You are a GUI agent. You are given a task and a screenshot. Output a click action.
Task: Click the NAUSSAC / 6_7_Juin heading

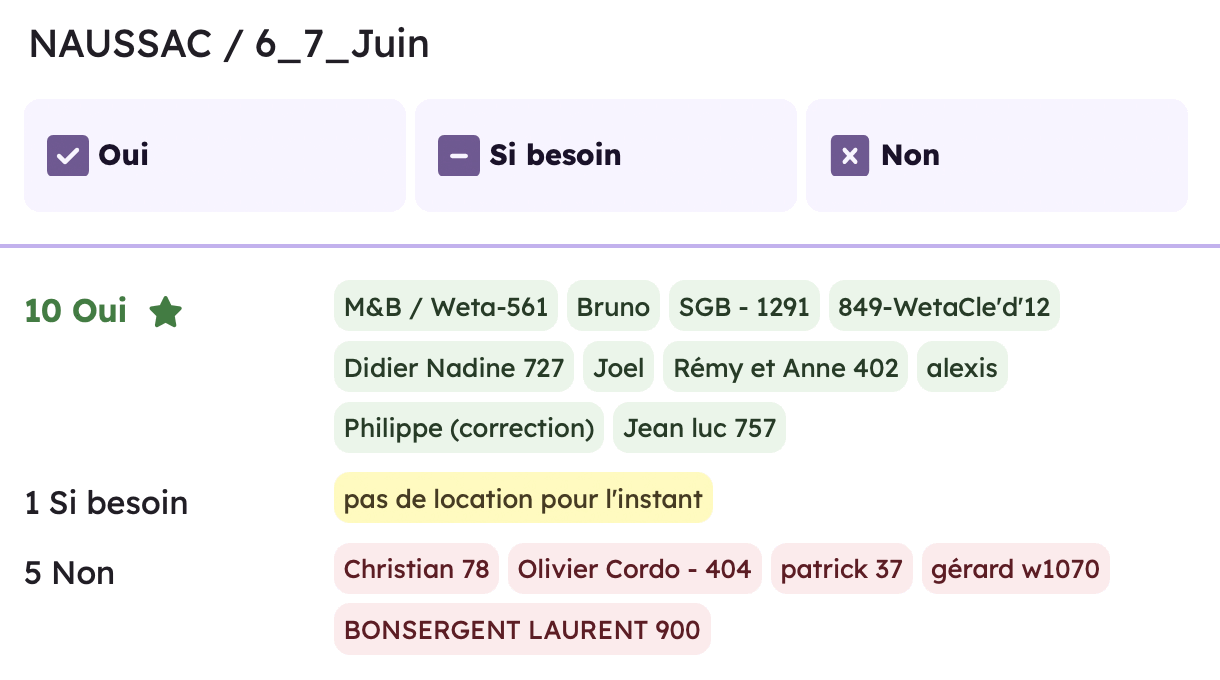click(x=229, y=45)
